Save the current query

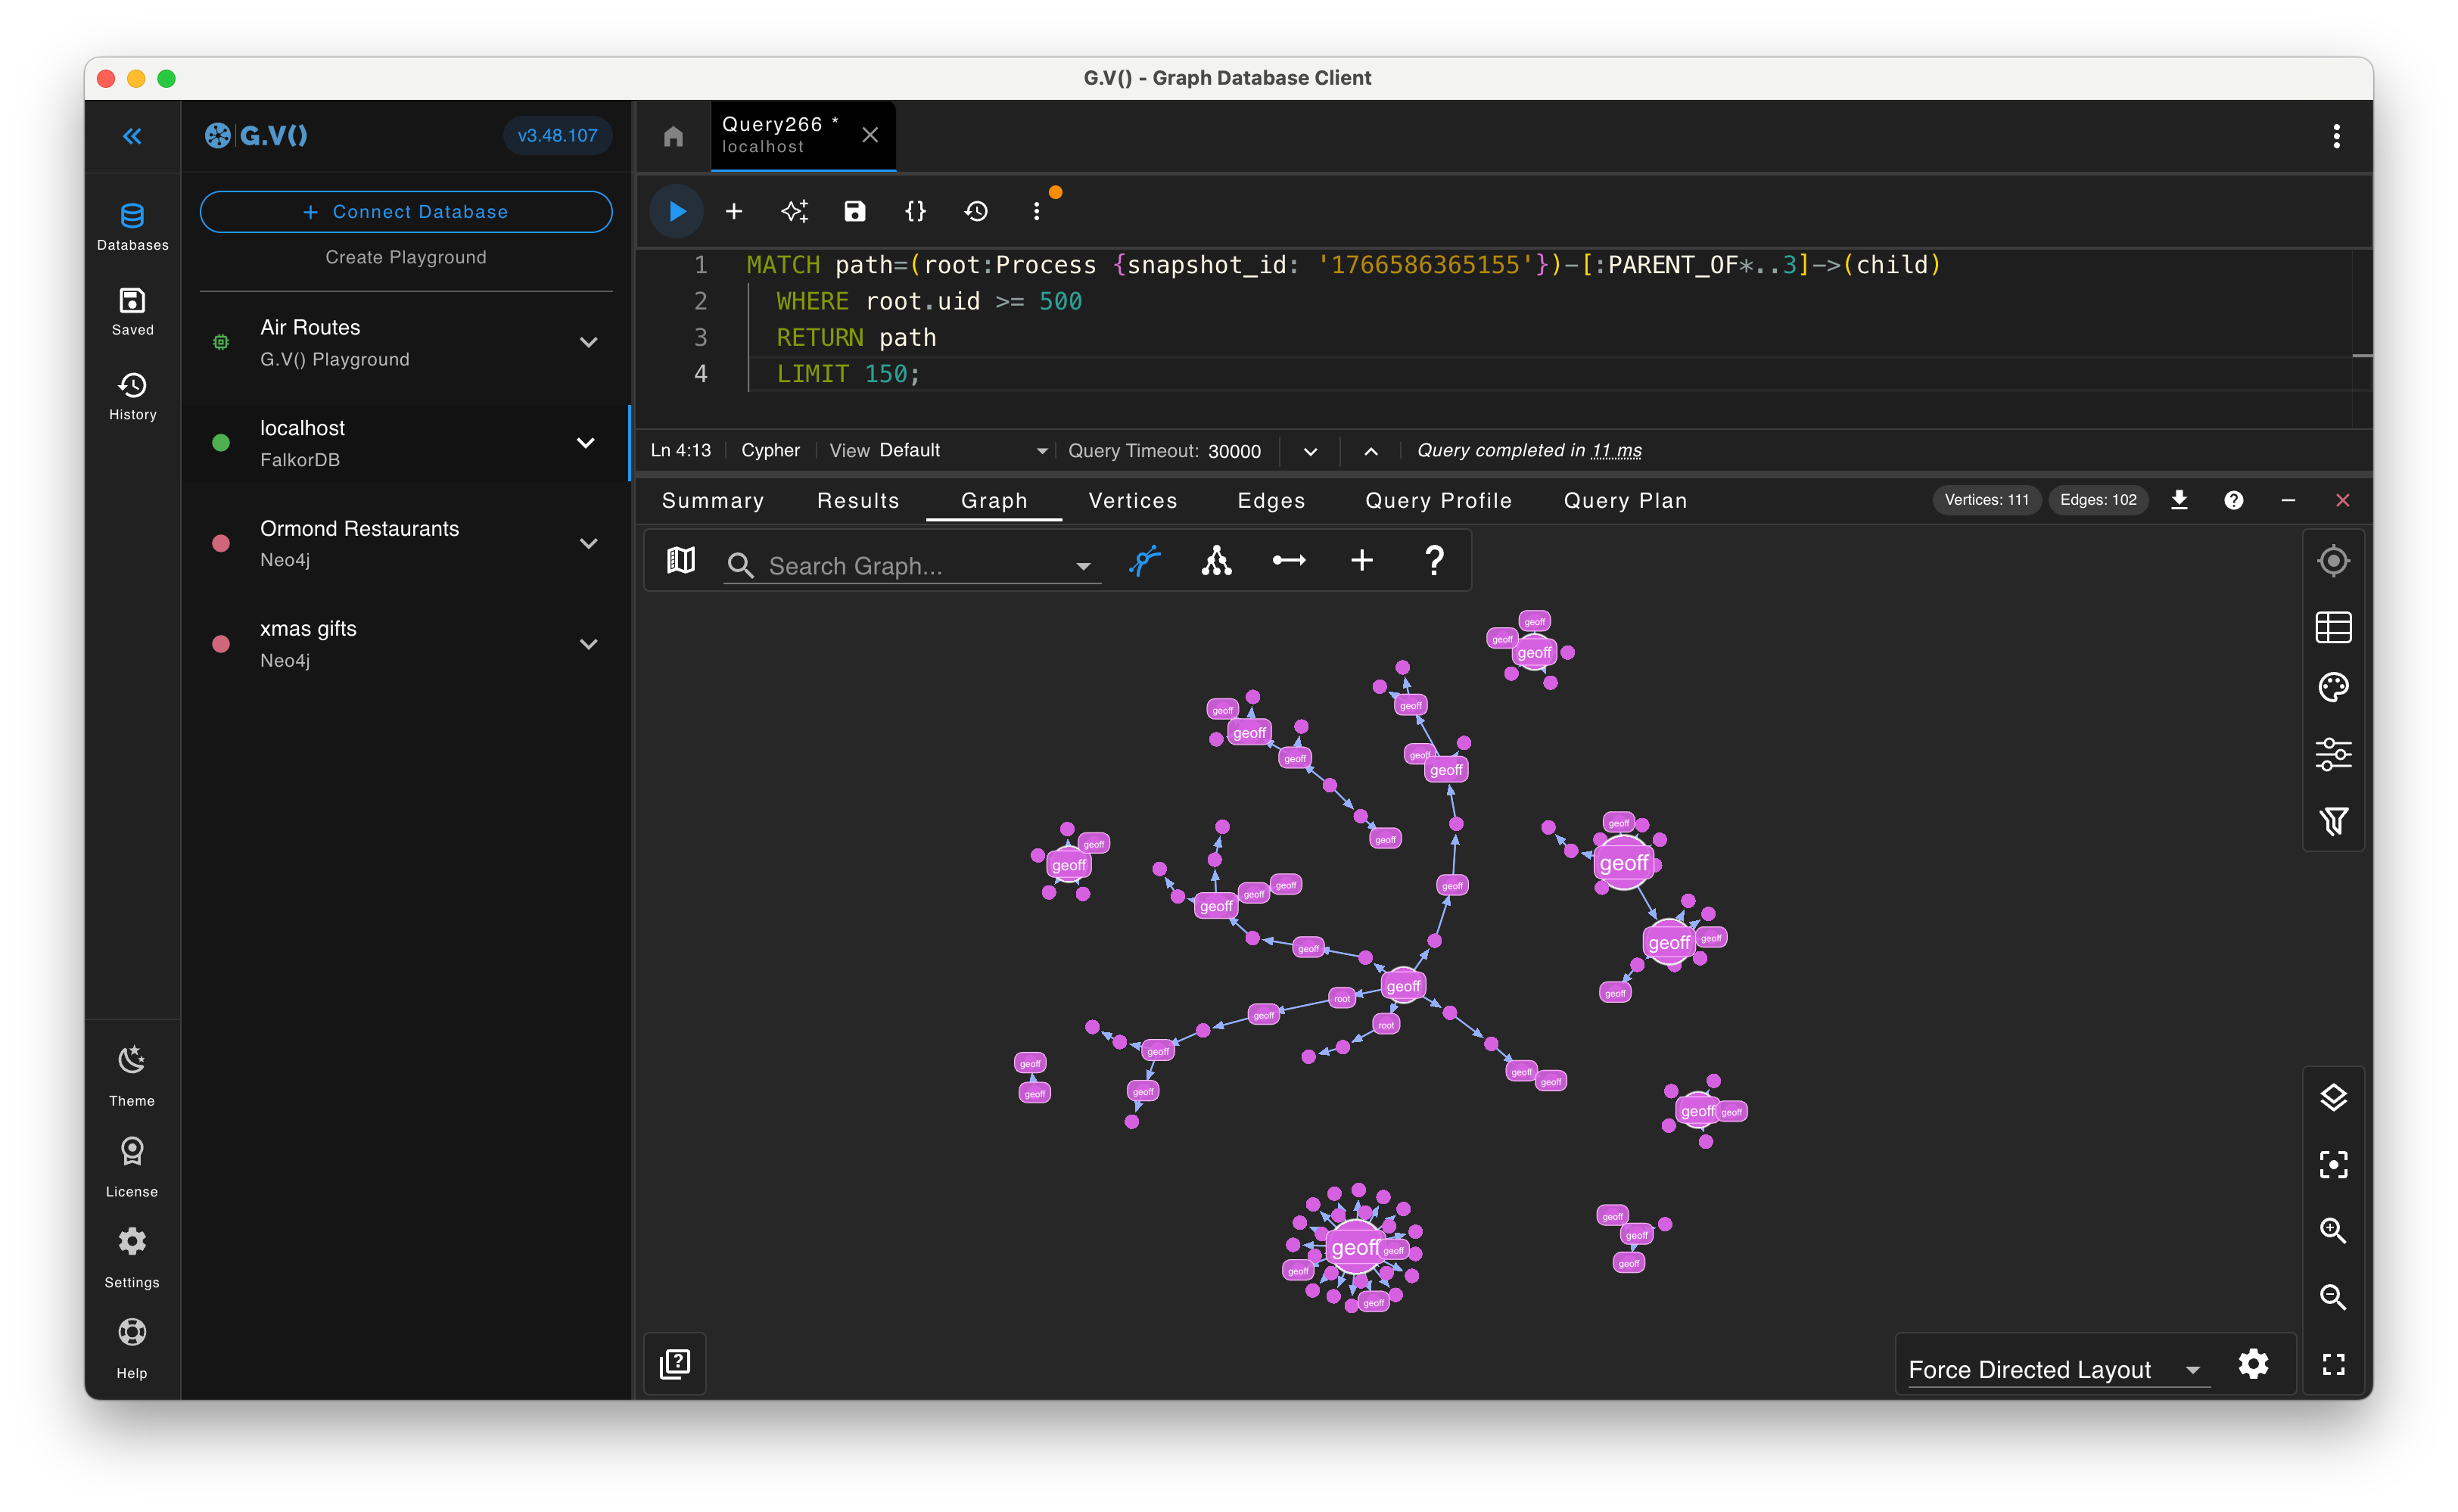(854, 211)
